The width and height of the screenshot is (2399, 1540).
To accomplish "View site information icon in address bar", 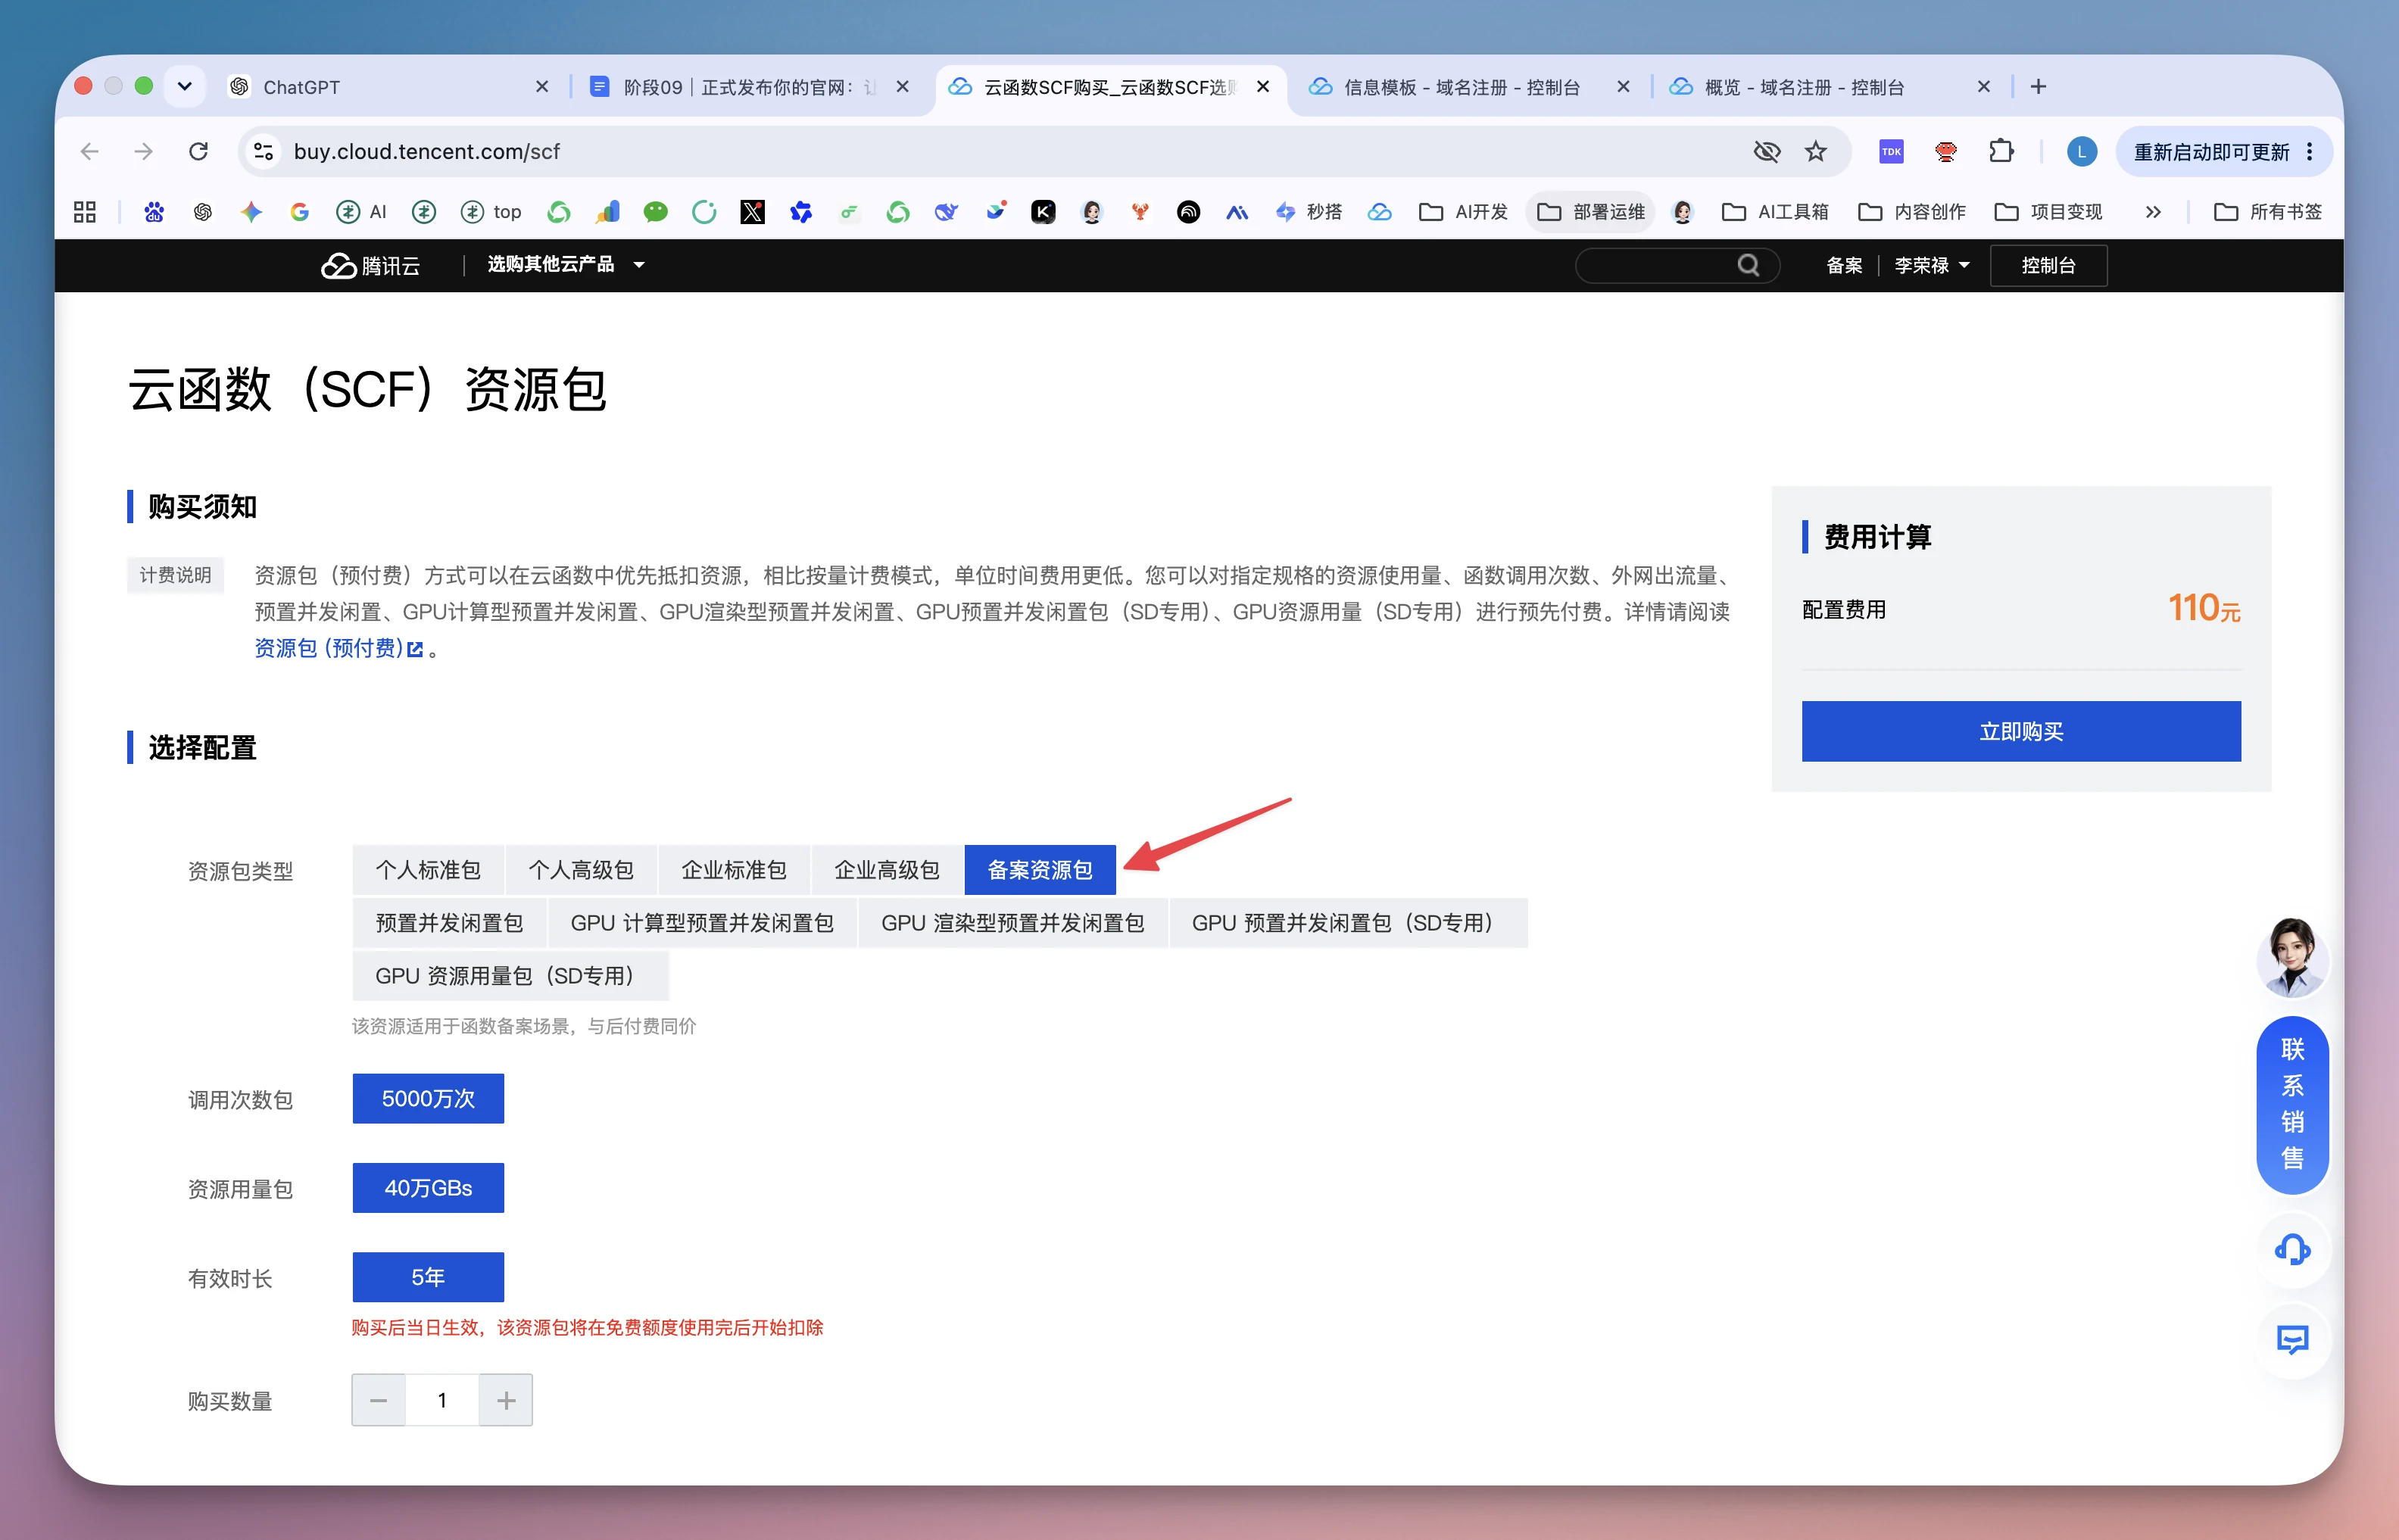I will point(264,151).
